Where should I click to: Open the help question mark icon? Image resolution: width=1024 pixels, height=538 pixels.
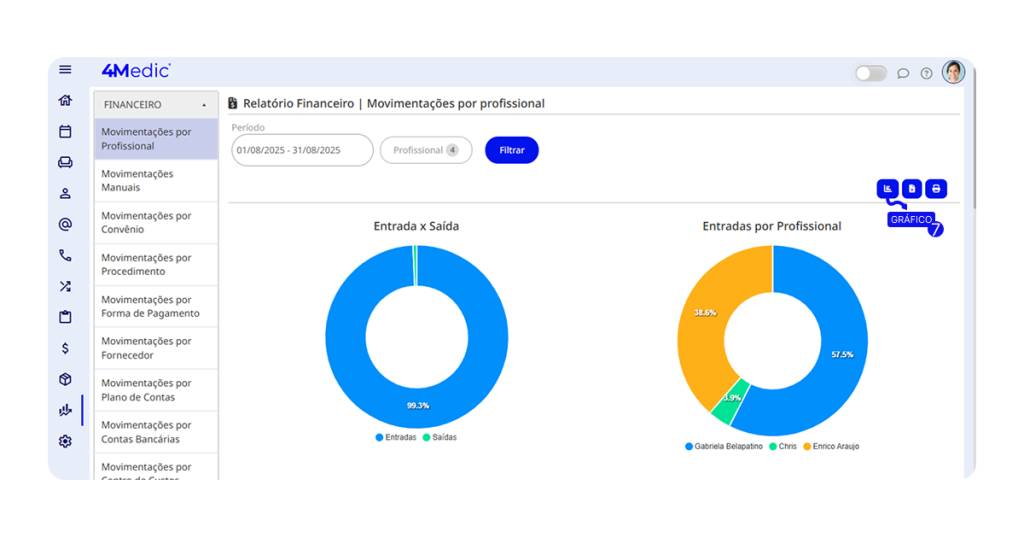pos(926,73)
